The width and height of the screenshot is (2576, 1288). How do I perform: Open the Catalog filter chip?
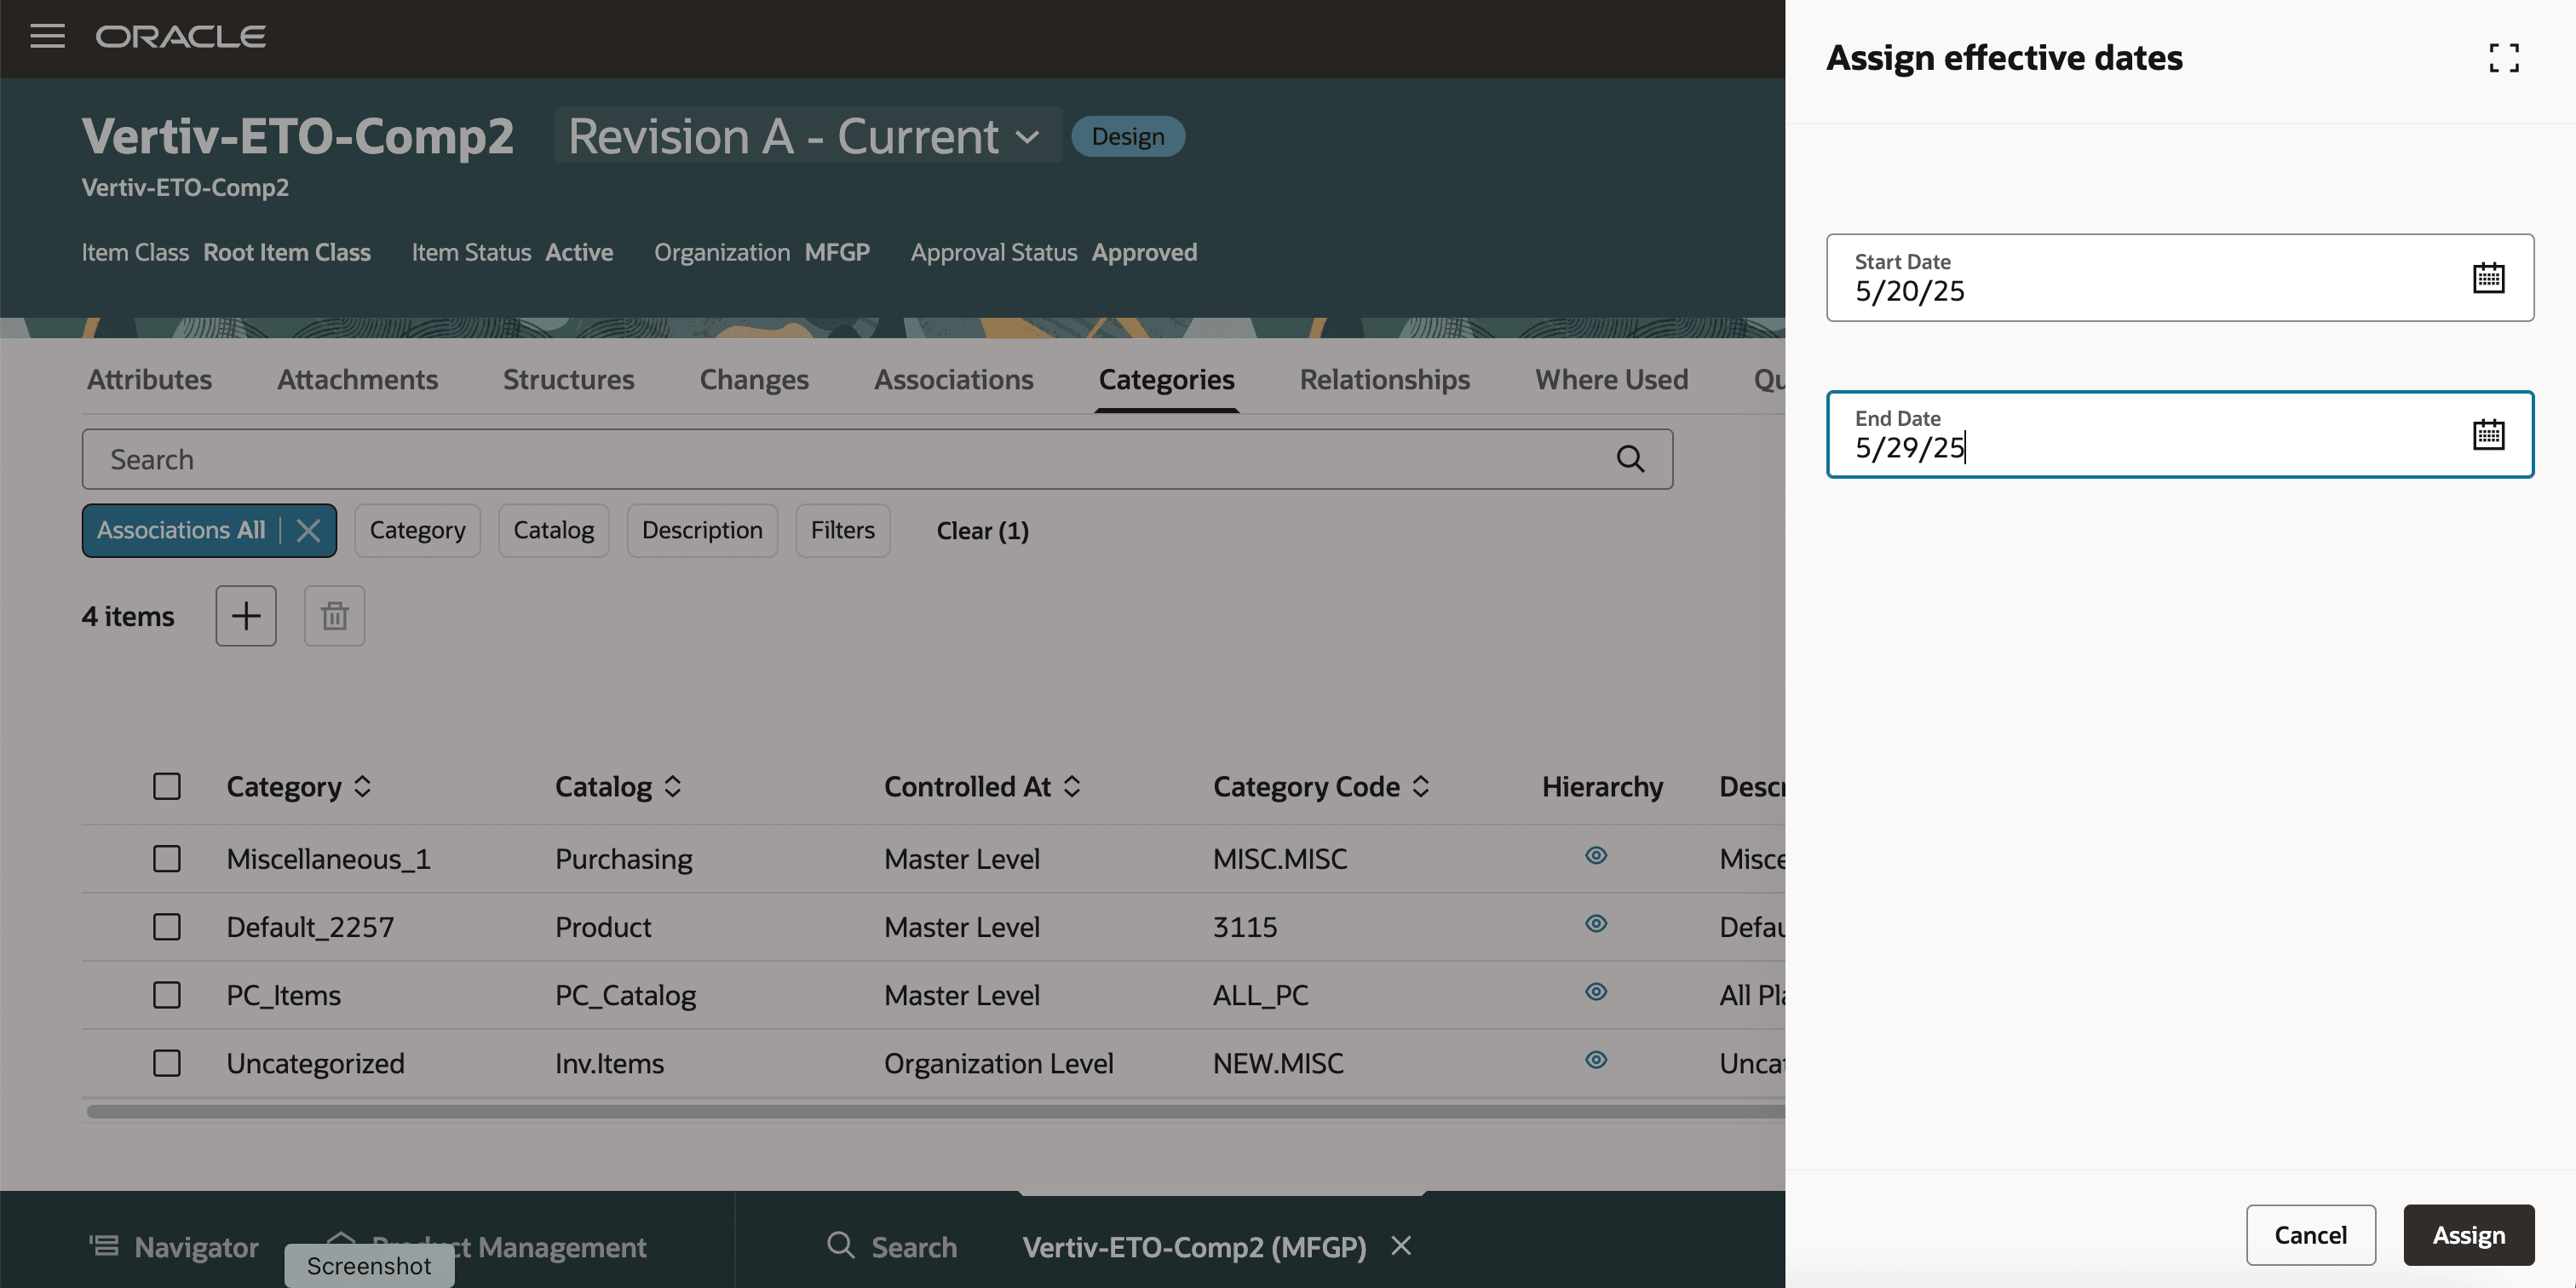click(x=553, y=531)
